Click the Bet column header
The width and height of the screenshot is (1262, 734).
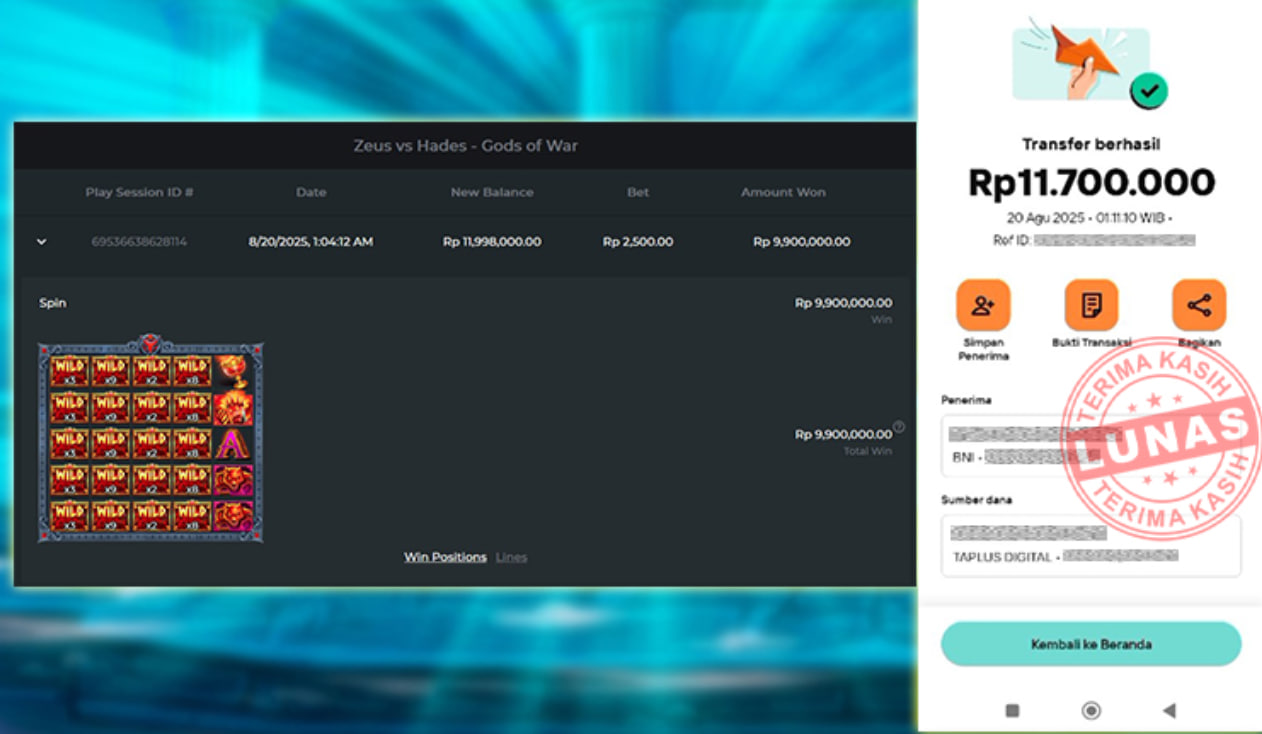(x=638, y=192)
